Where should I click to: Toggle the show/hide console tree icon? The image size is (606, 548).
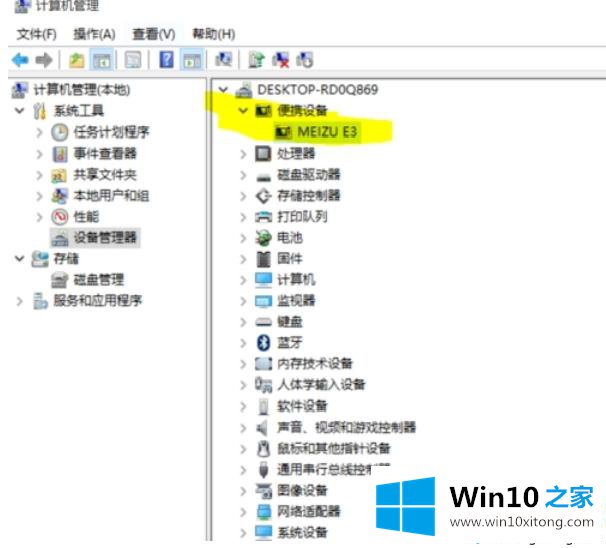[102, 60]
